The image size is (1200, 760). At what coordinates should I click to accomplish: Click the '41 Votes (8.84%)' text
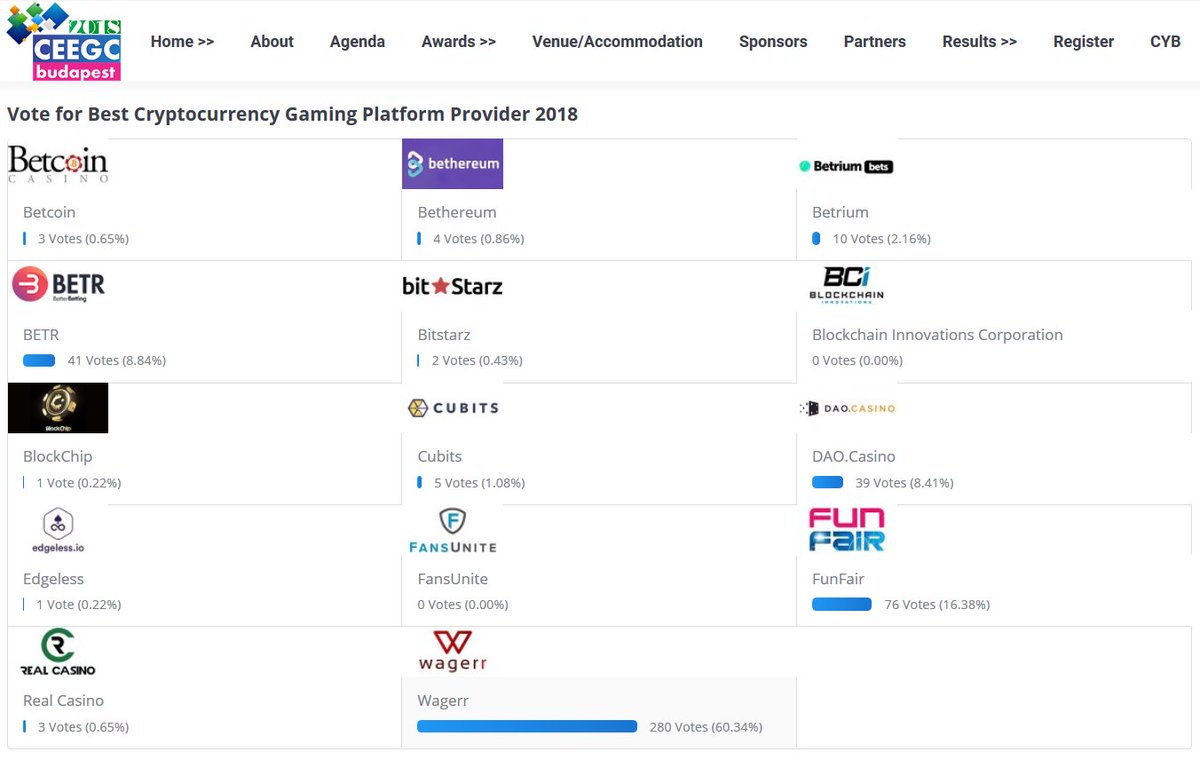click(116, 360)
